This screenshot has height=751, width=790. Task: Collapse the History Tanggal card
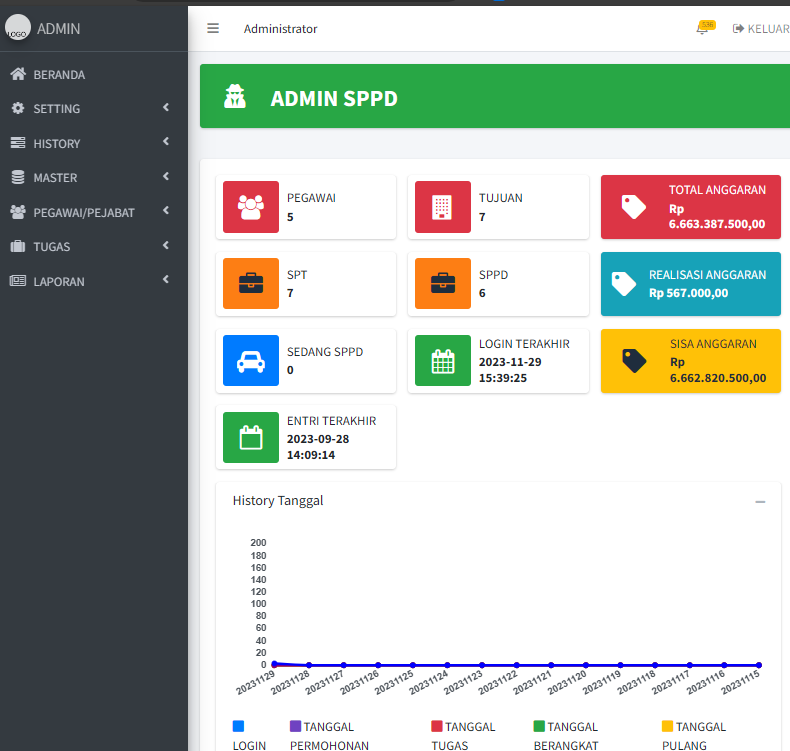pyautogui.click(x=760, y=501)
